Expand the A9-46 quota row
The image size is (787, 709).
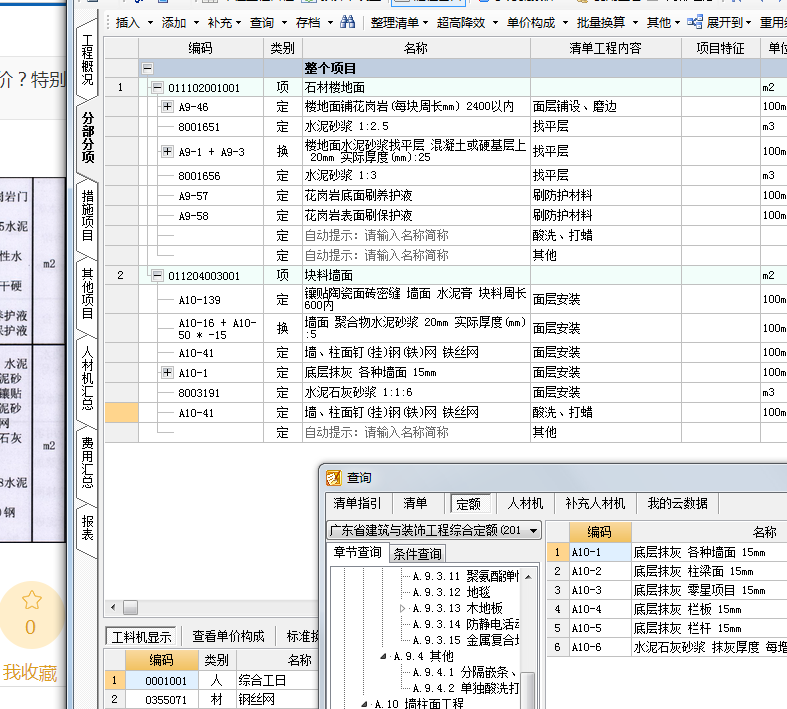(x=167, y=106)
